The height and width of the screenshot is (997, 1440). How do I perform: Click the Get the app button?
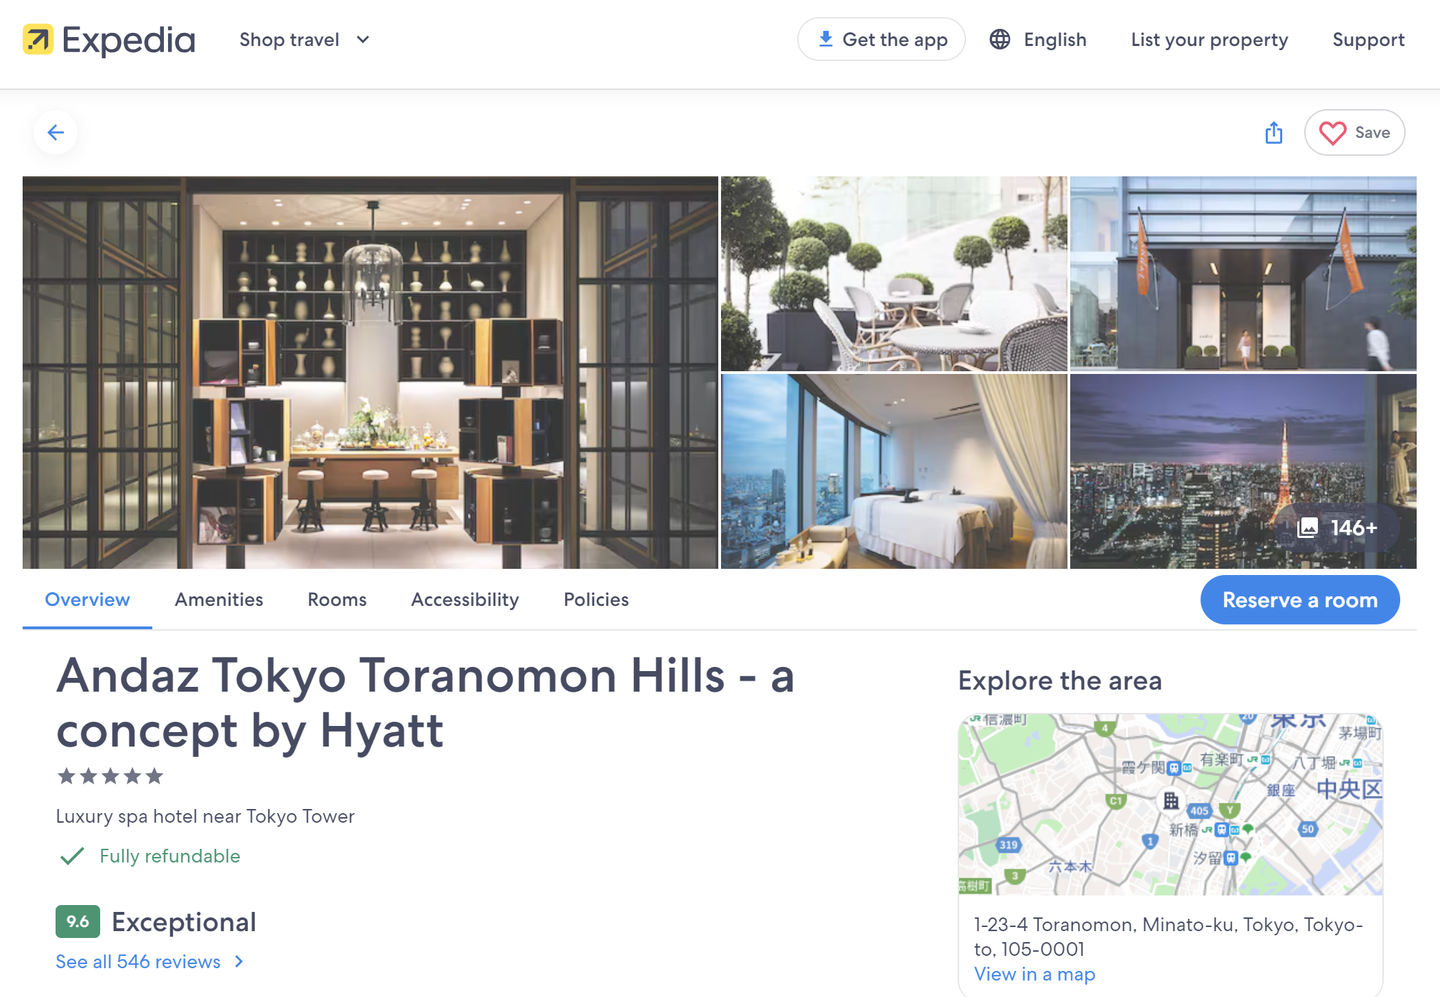(881, 39)
